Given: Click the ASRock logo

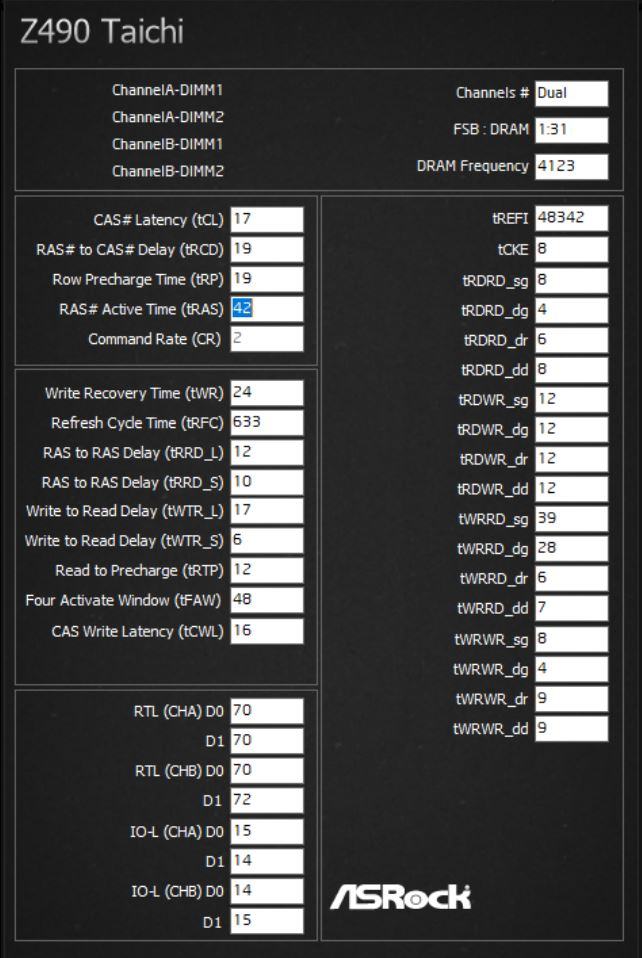Looking at the screenshot, I should [x=401, y=897].
